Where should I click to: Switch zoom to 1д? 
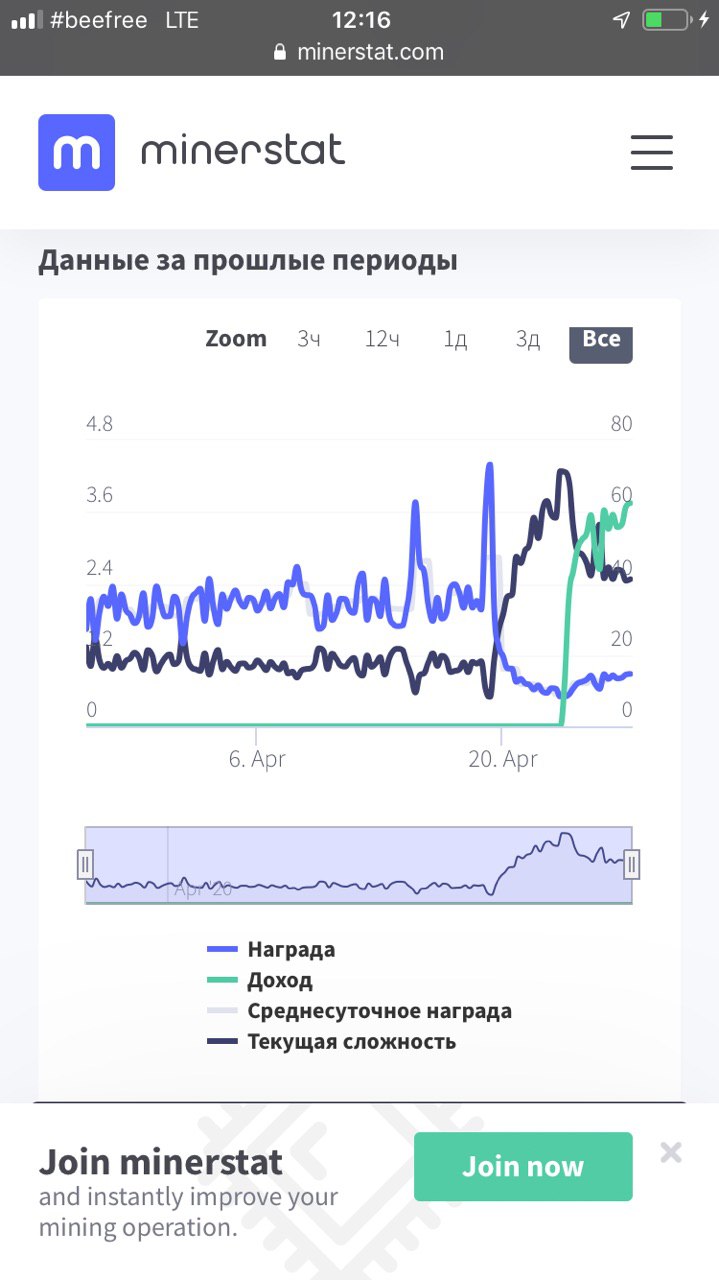[x=455, y=339]
